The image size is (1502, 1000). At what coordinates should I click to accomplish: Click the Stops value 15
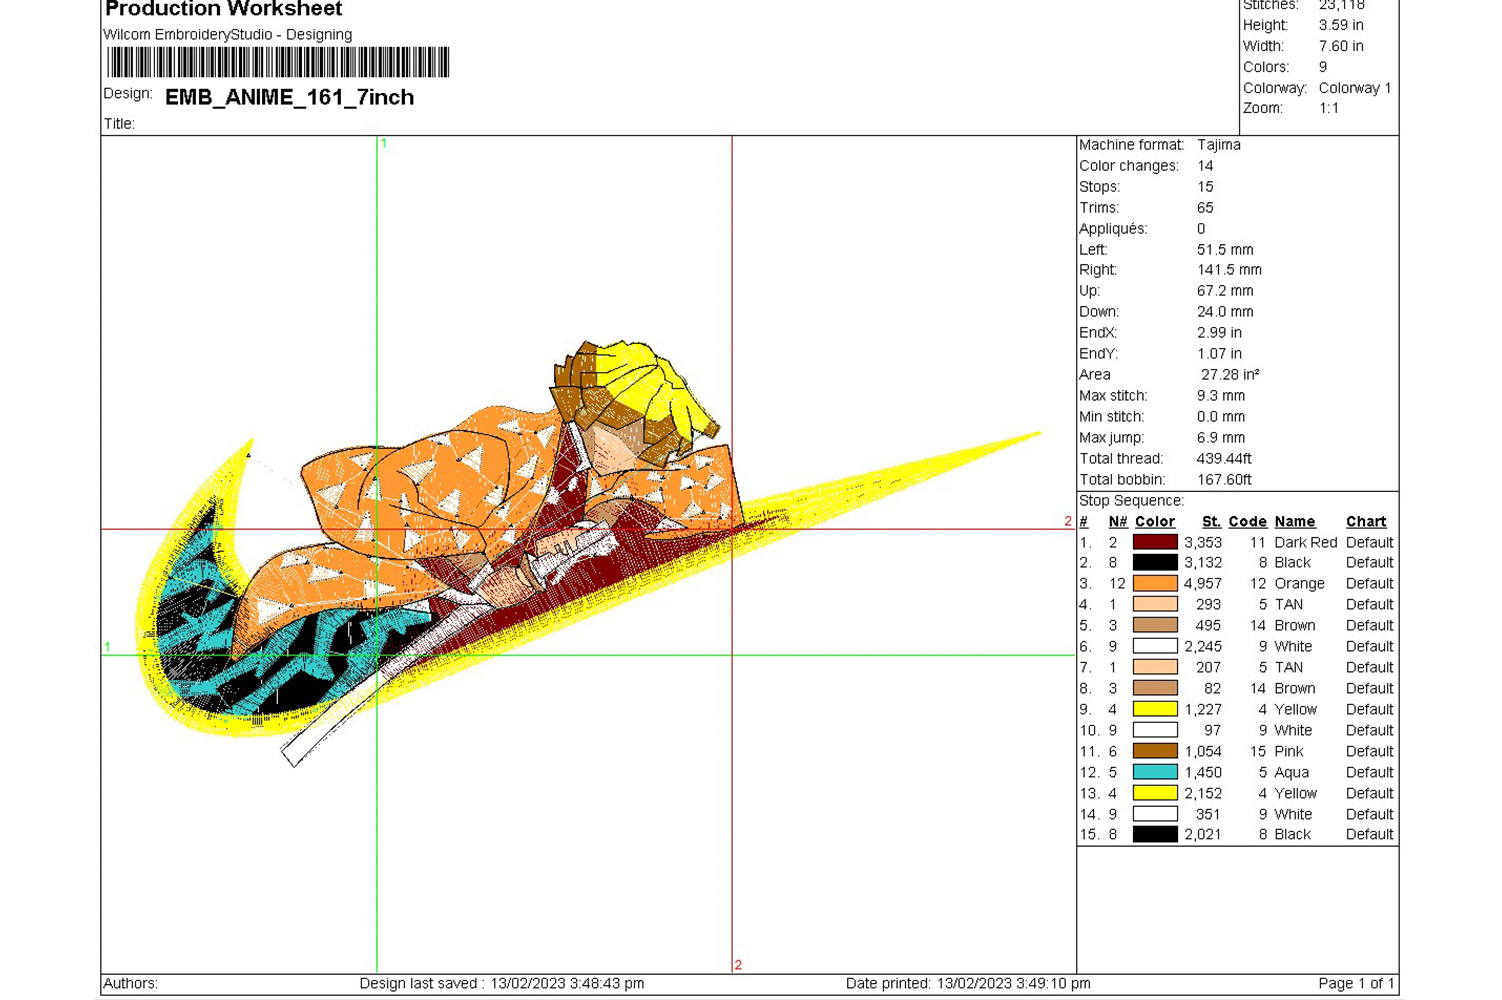click(x=1205, y=187)
